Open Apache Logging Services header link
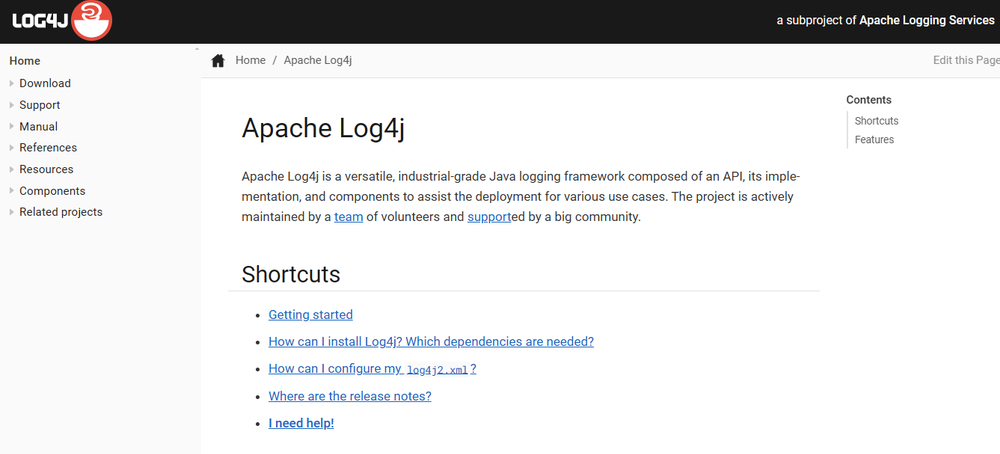The width and height of the screenshot is (1000, 454). (927, 20)
